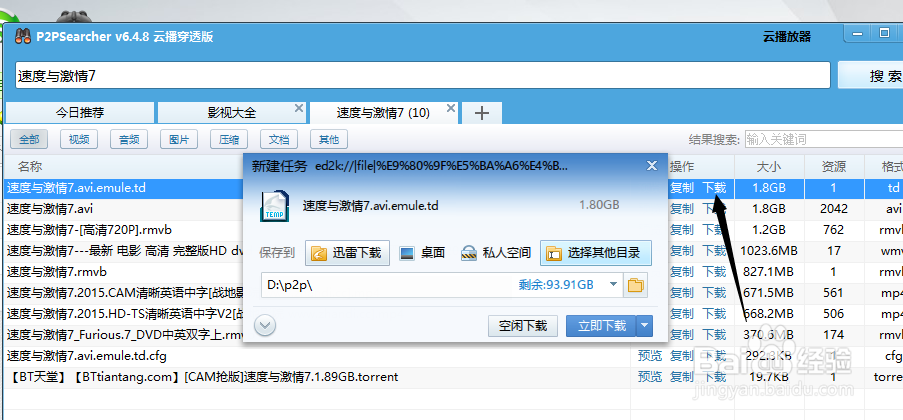Image resolution: width=903 pixels, height=420 pixels.
Task: Click the 搜索 button
Action: tap(871, 75)
